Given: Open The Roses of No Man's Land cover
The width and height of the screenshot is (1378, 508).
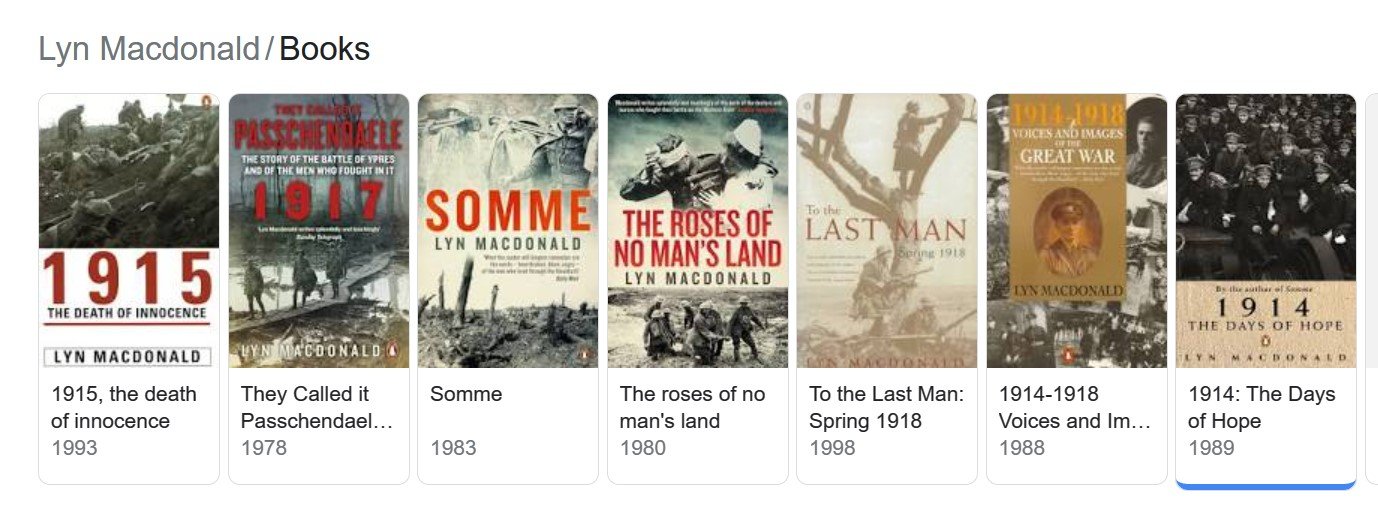Looking at the screenshot, I should click(697, 231).
